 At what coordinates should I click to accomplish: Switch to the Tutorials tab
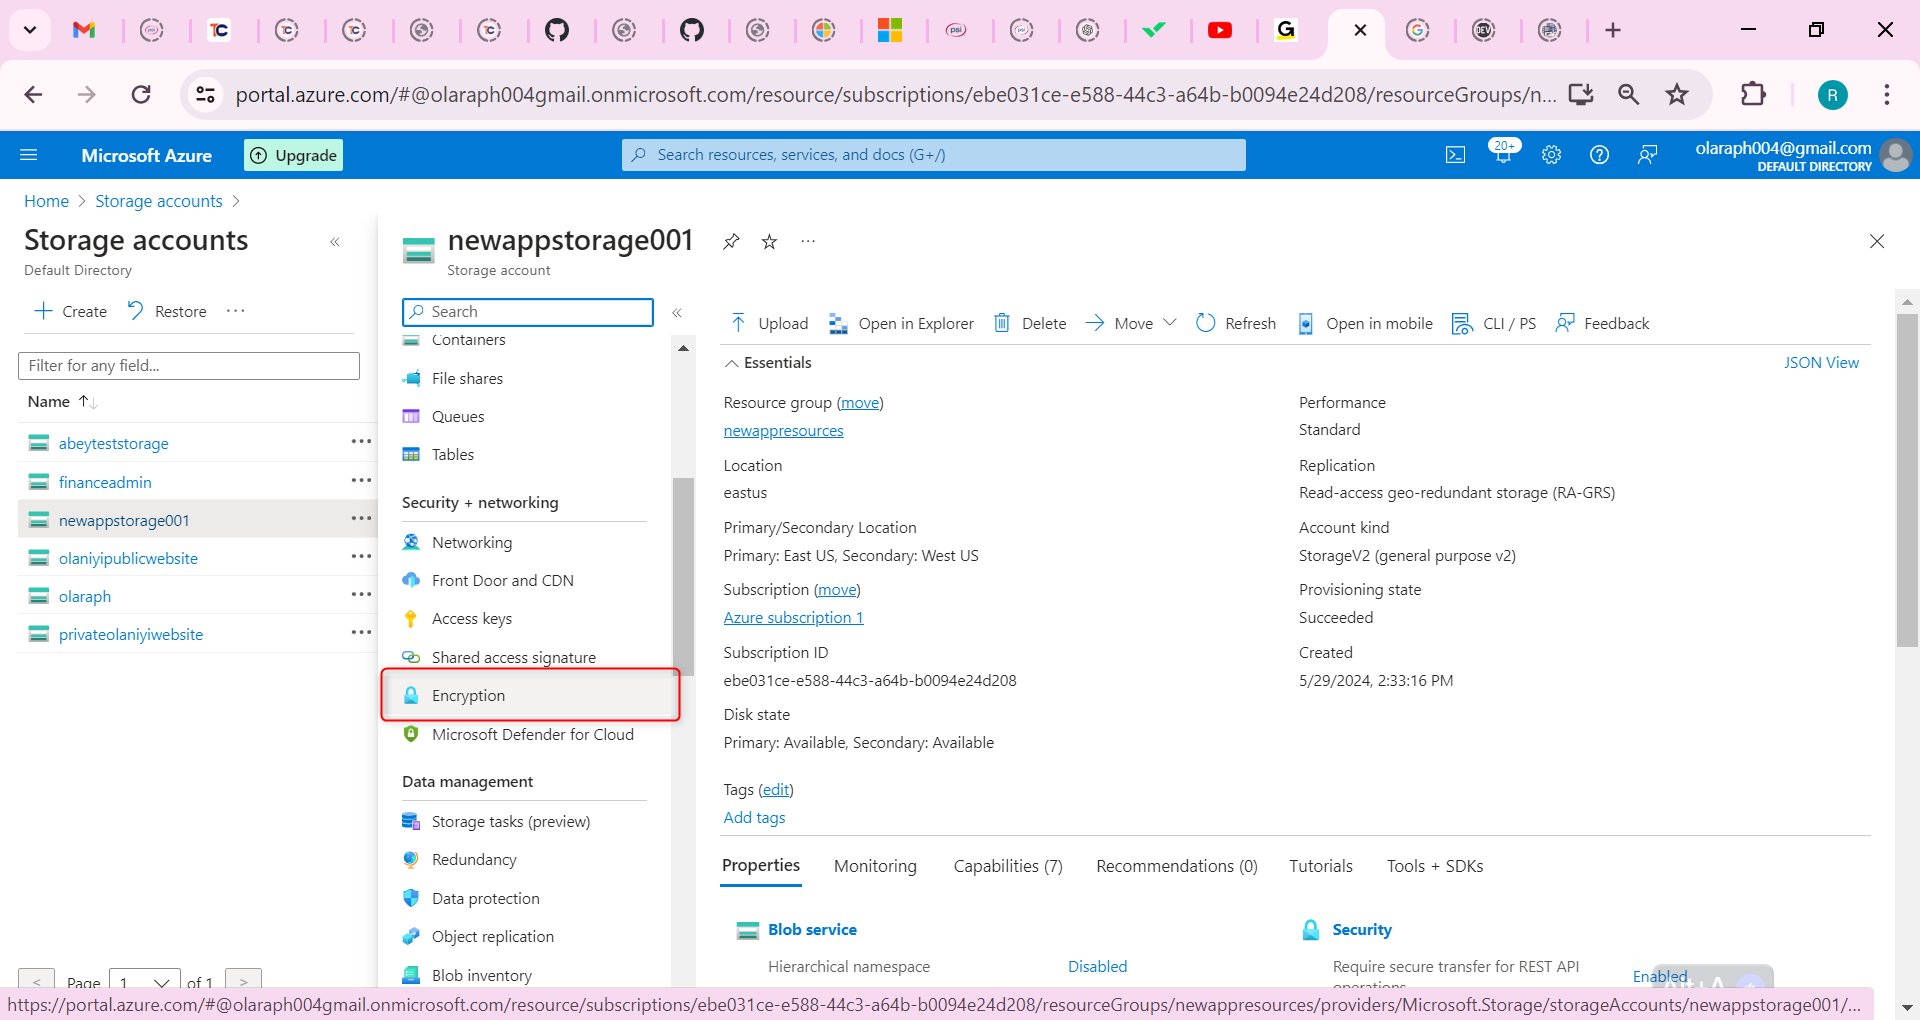tap(1321, 866)
